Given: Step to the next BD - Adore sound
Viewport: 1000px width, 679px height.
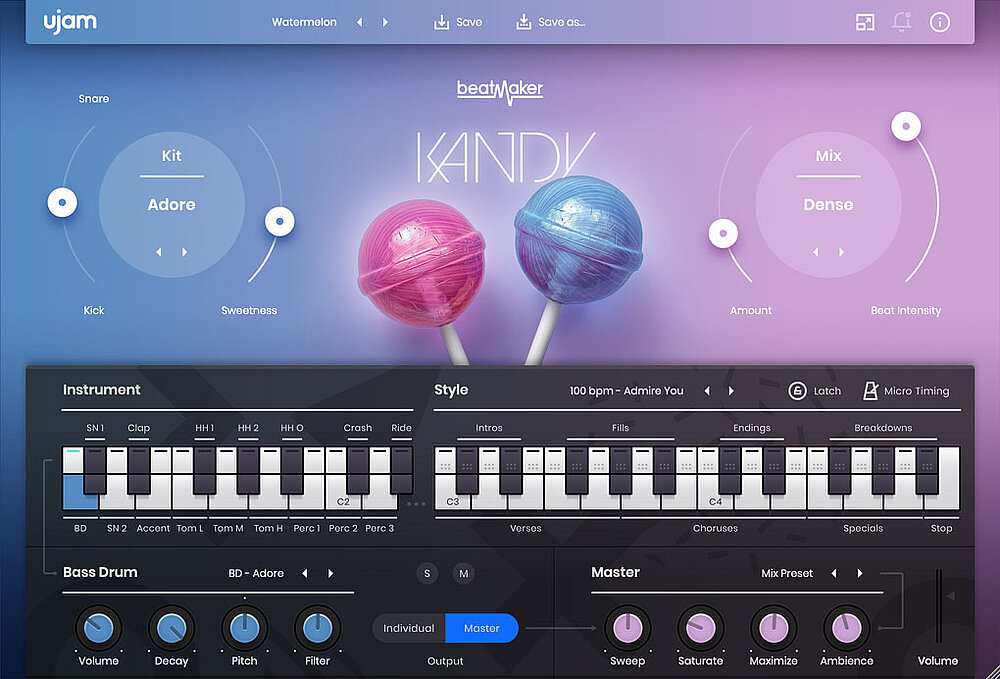Looking at the screenshot, I should click(x=331, y=573).
